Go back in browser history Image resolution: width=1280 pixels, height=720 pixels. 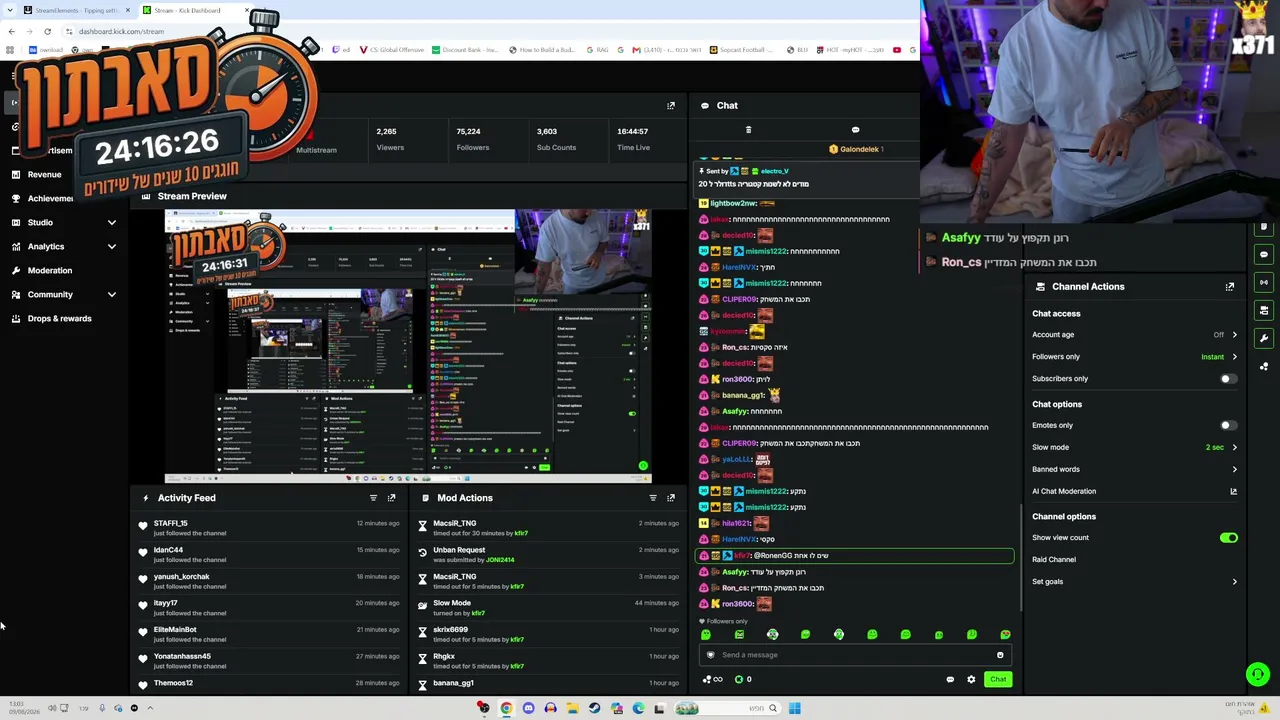click(x=11, y=31)
